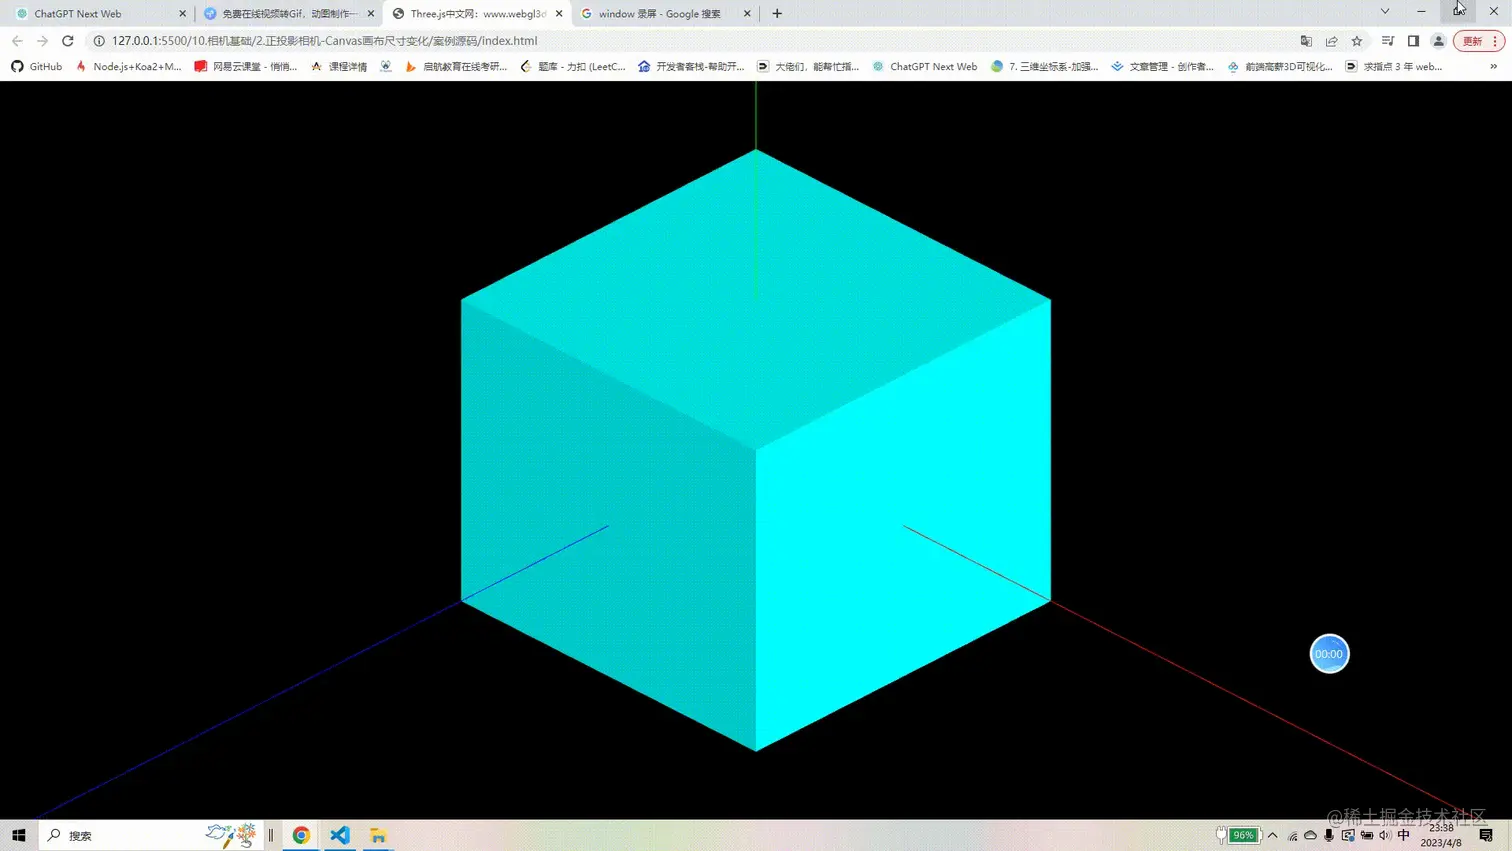Click the screen recording timer bubble
1512x851 pixels.
1329,653
